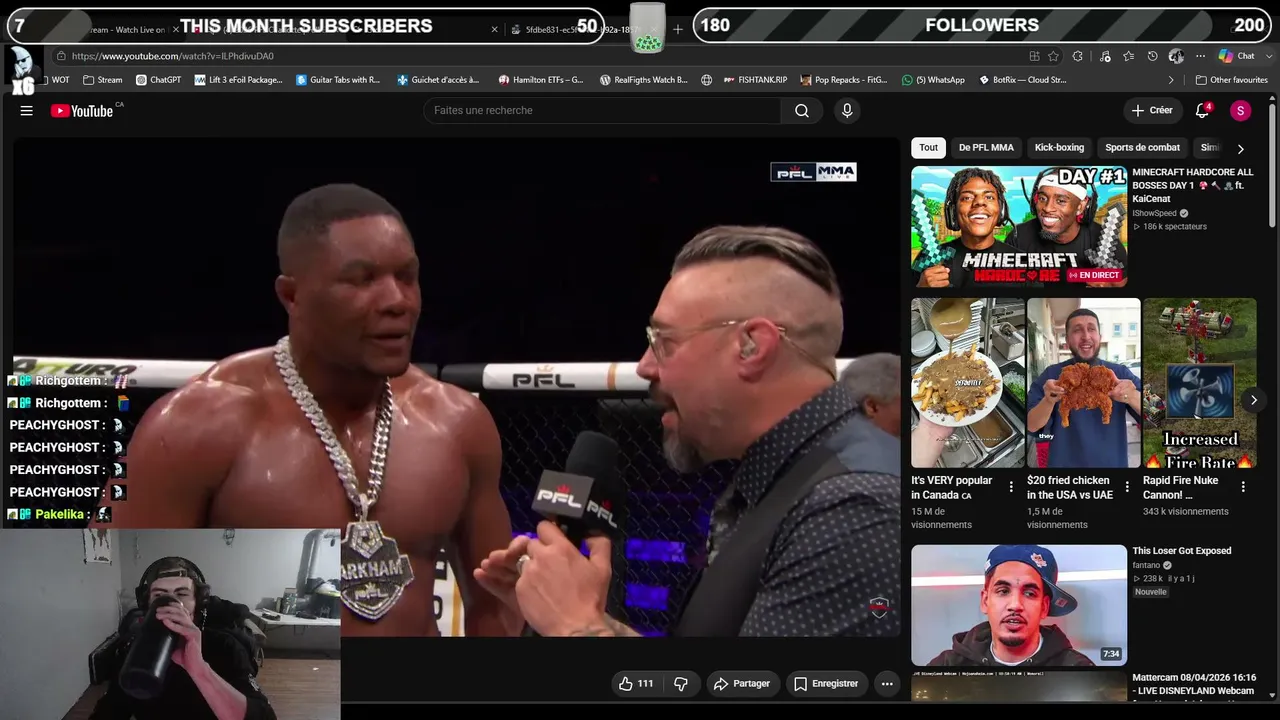Image resolution: width=1280 pixels, height=720 pixels.
Task: Like the video with thumbs up
Action: [x=636, y=684]
